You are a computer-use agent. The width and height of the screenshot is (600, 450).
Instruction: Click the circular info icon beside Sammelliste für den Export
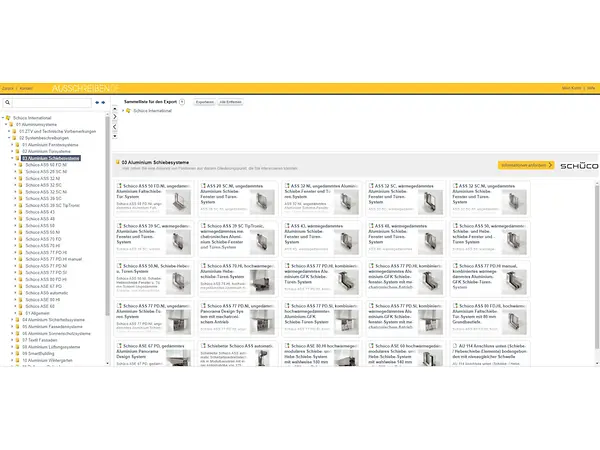(x=183, y=102)
